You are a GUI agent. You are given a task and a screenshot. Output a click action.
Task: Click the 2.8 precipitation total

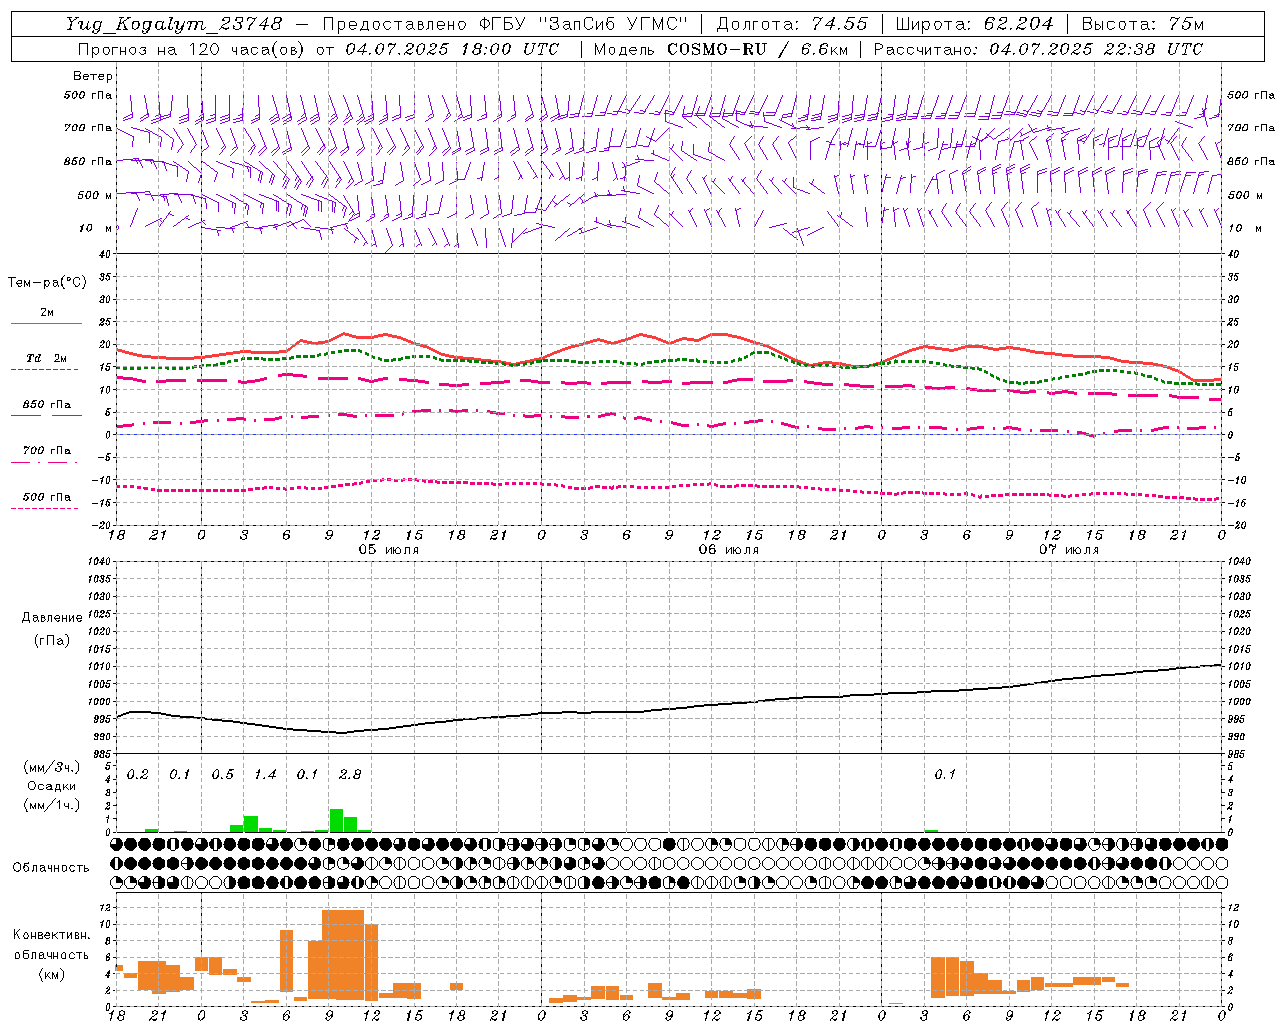click(x=350, y=775)
